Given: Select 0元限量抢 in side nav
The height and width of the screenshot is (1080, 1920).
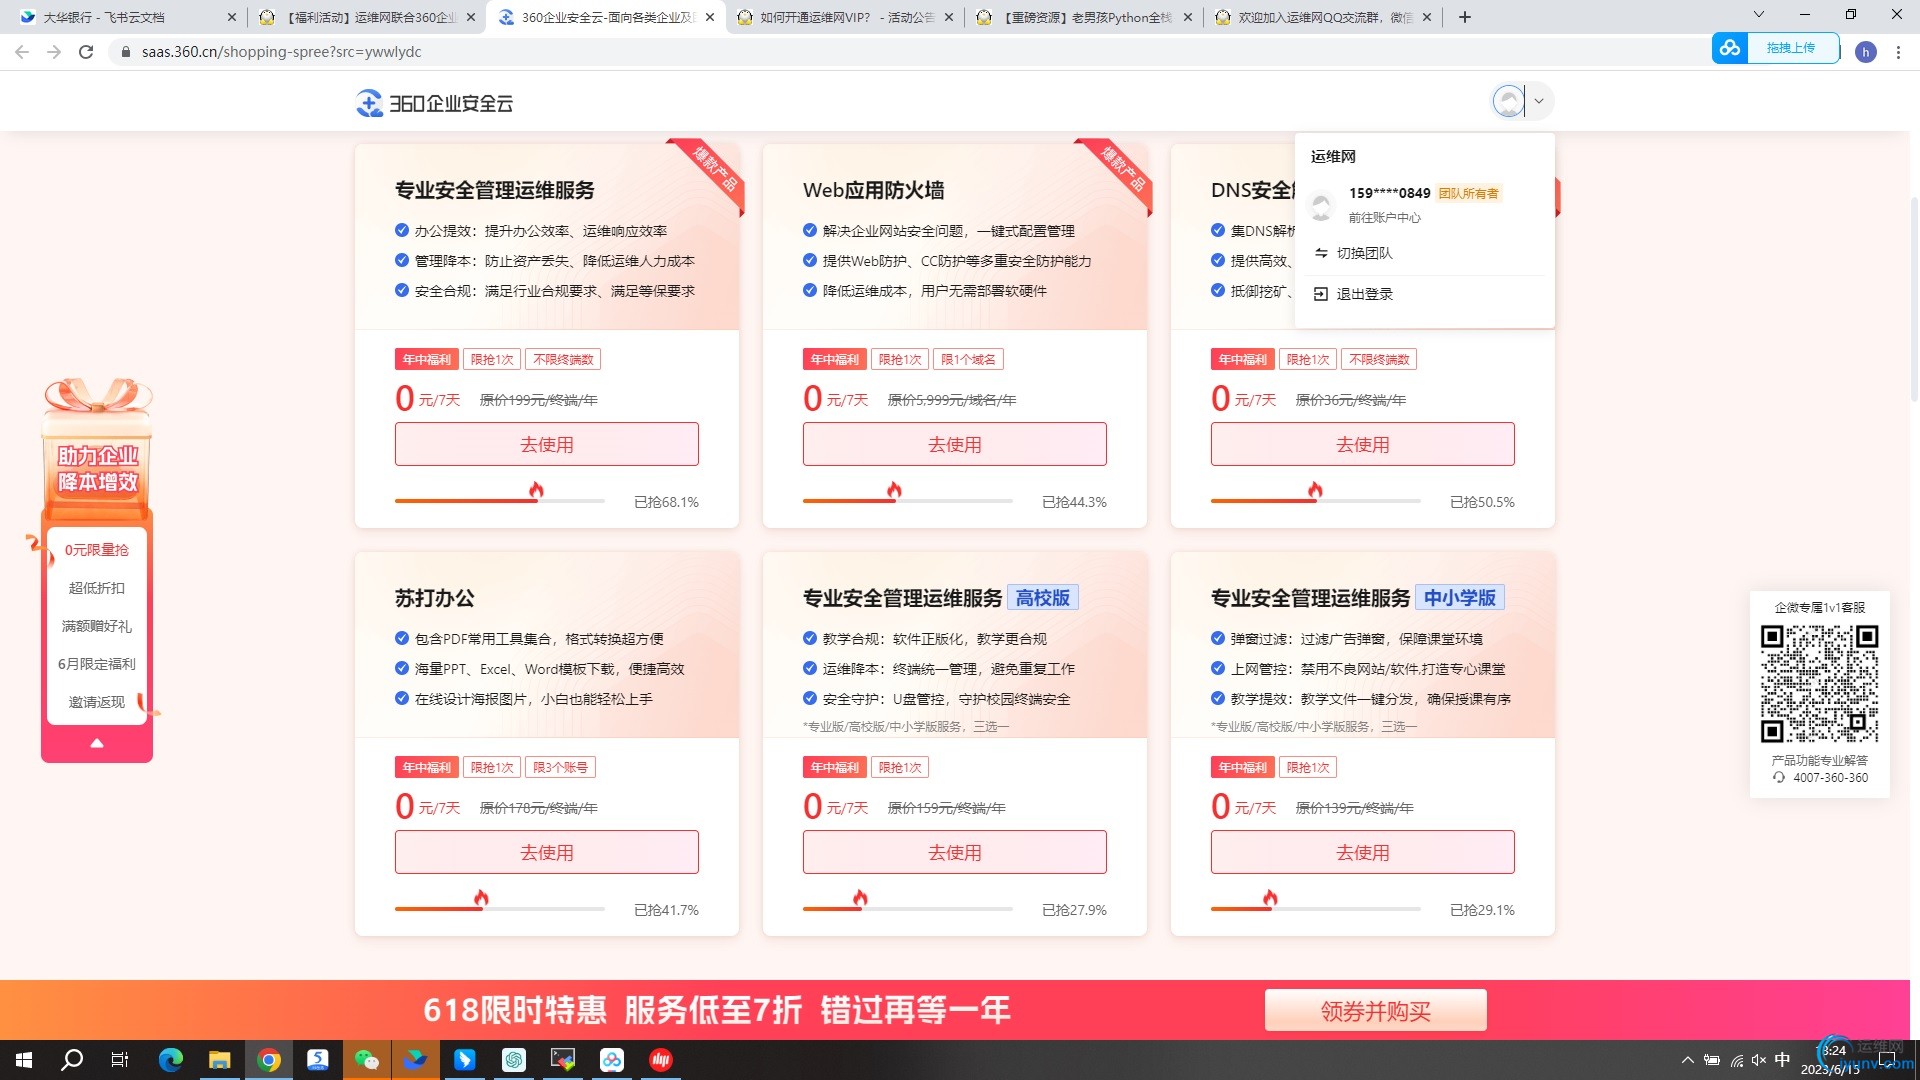Looking at the screenshot, I should [97, 550].
